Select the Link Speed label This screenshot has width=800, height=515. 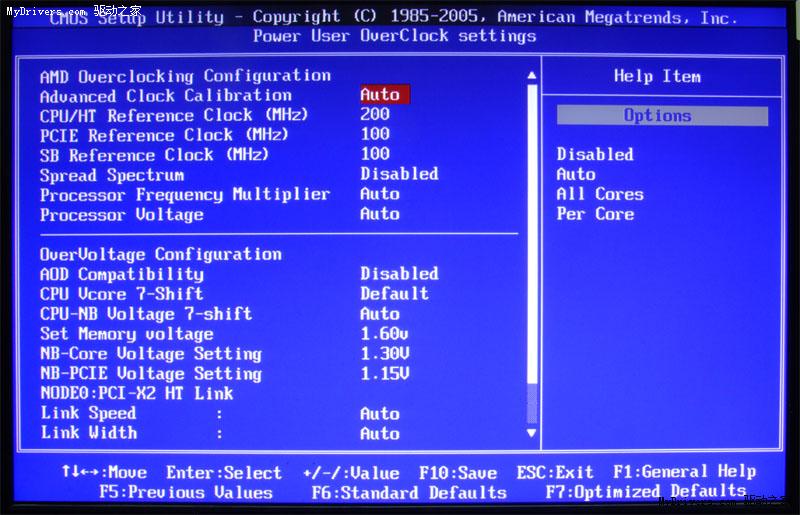pyautogui.click(x=88, y=413)
